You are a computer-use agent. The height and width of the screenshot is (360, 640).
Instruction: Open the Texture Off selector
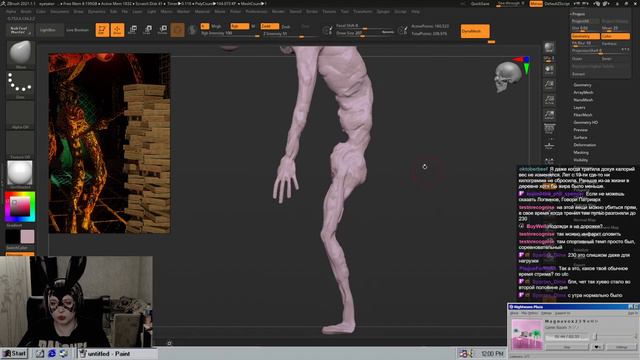point(20,144)
